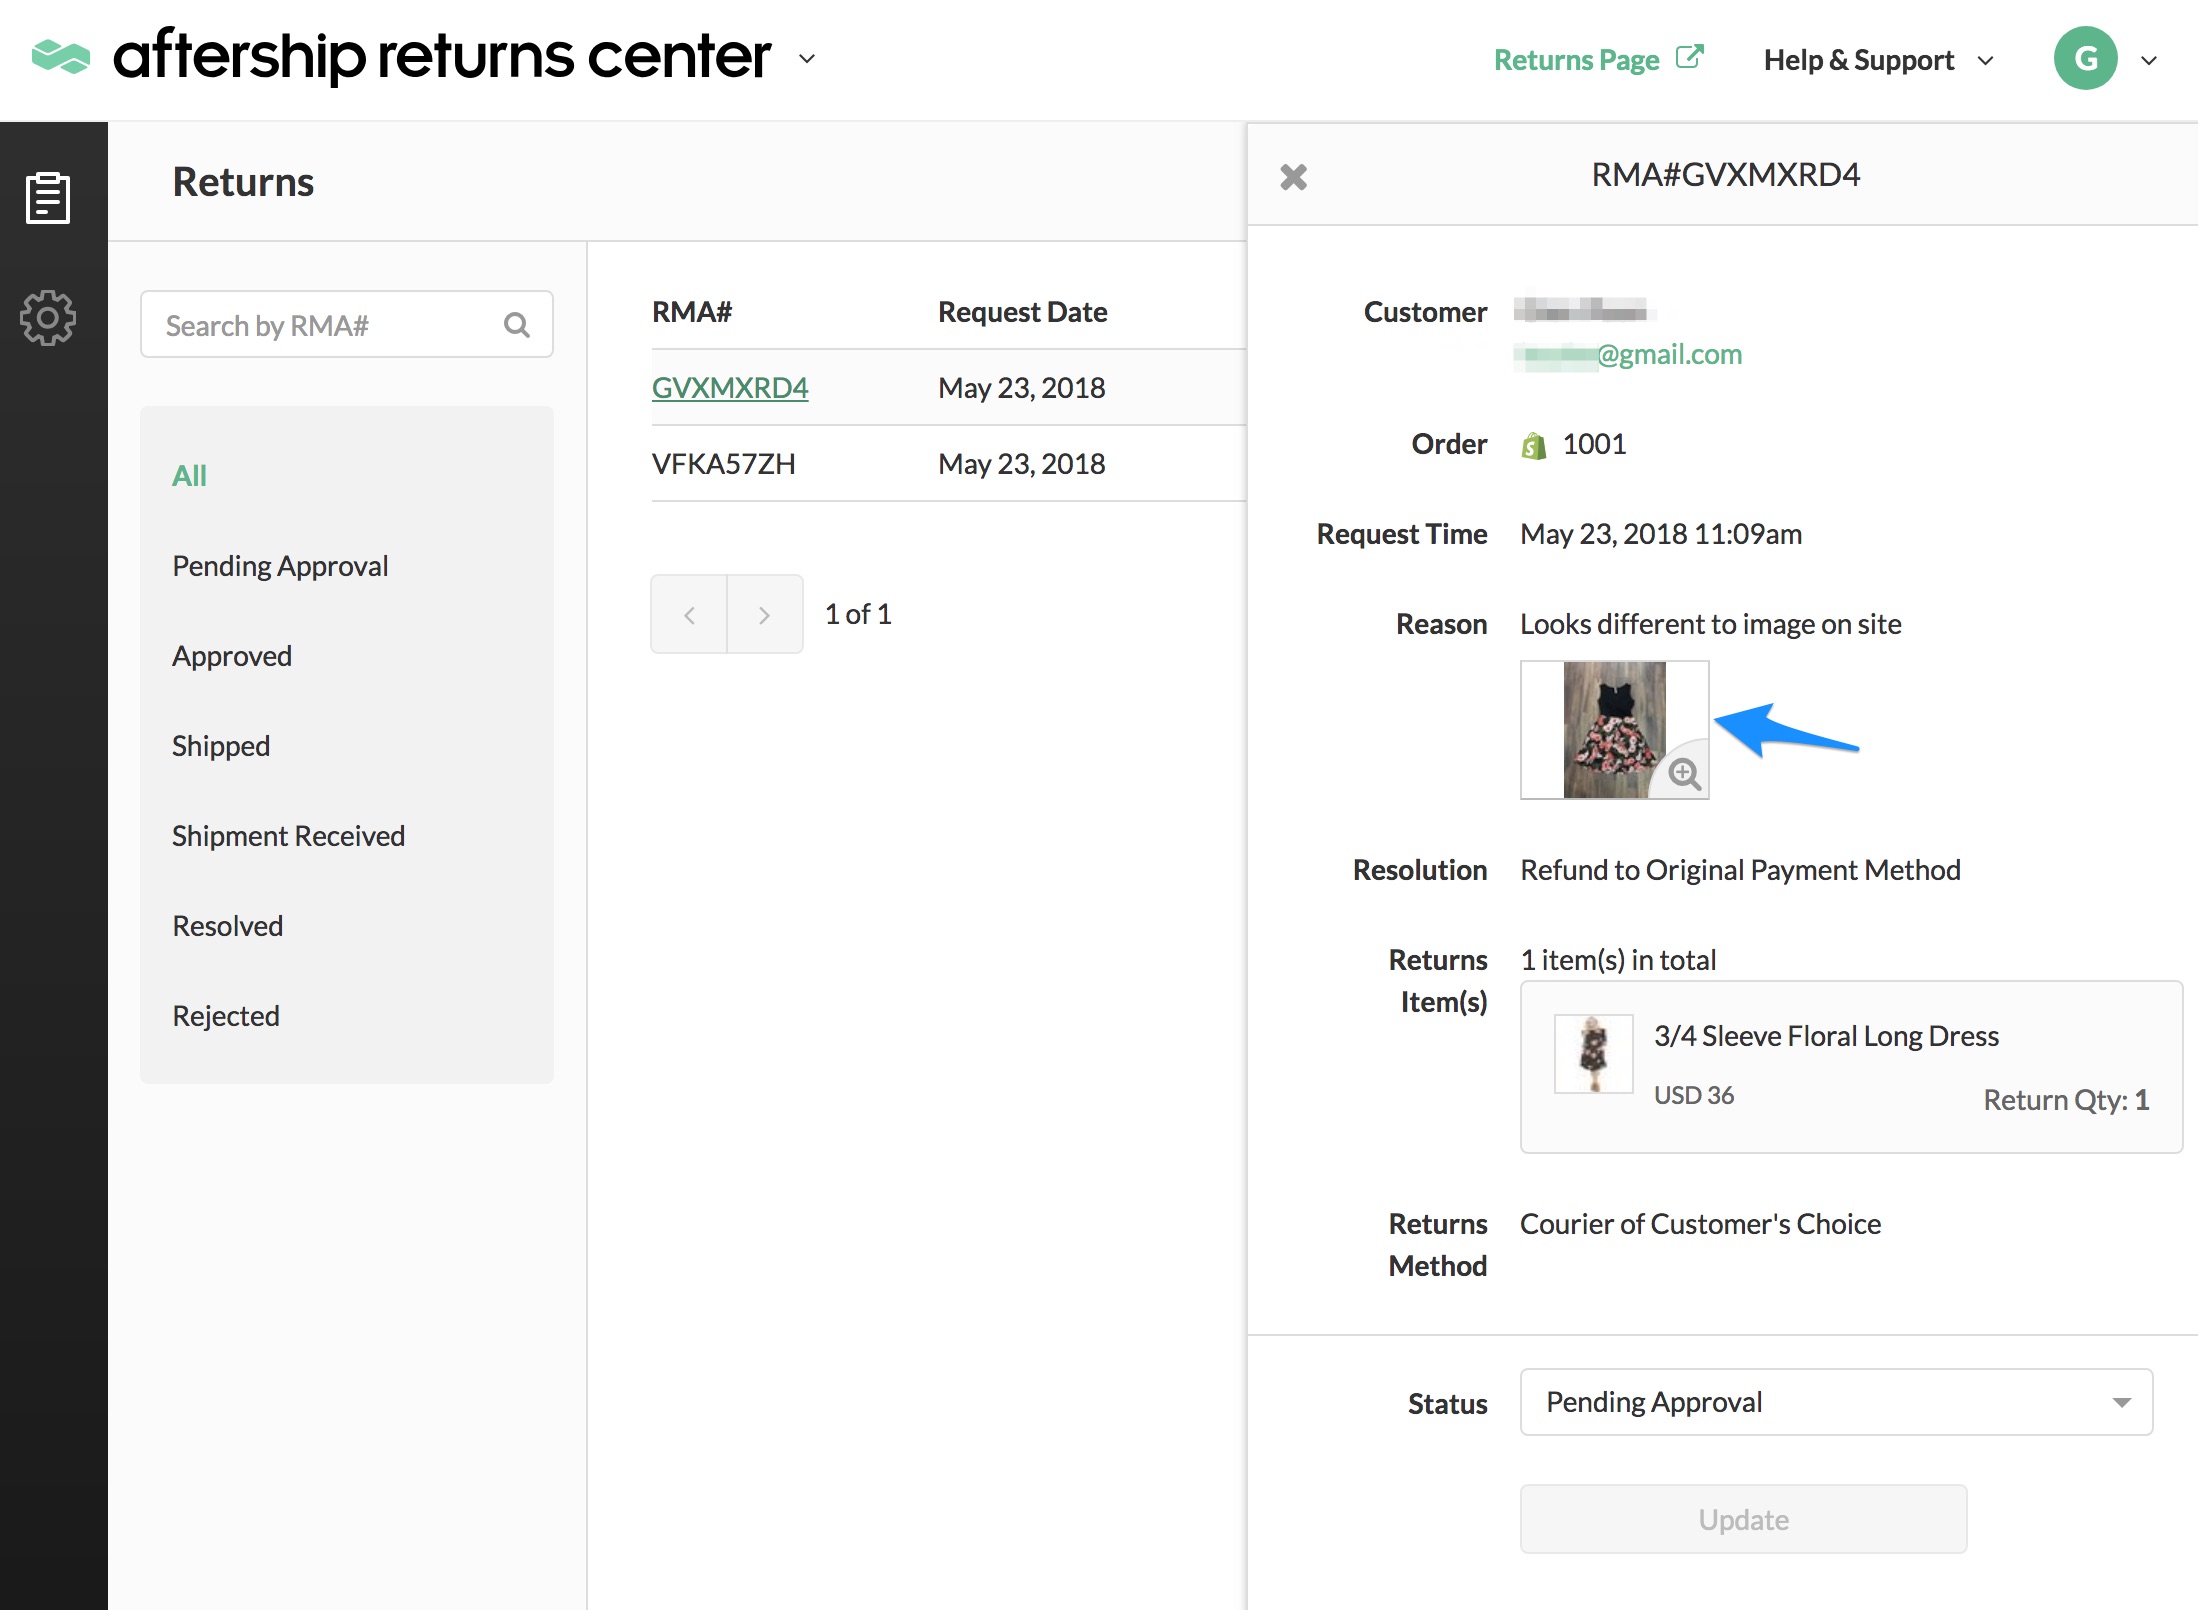The width and height of the screenshot is (2198, 1610).
Task: Open the Status dropdown showing Pending Approval
Action: pos(1835,1402)
